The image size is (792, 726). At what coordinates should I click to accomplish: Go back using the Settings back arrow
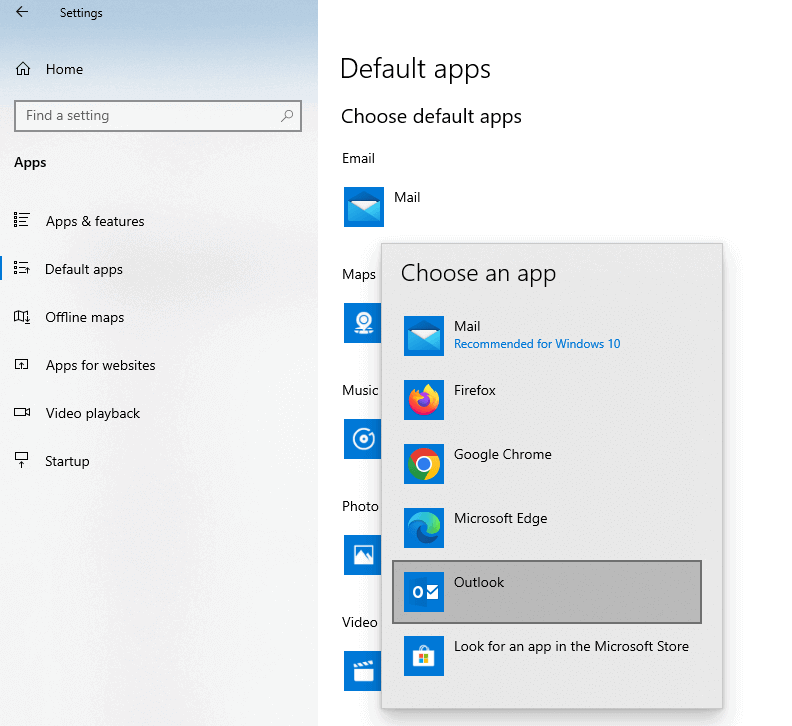click(x=22, y=13)
